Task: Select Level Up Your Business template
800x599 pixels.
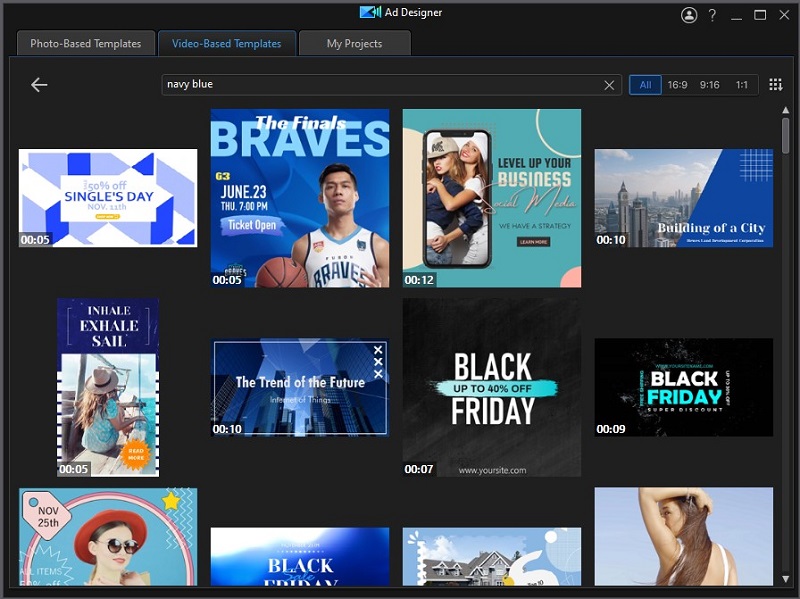Action: [492, 198]
